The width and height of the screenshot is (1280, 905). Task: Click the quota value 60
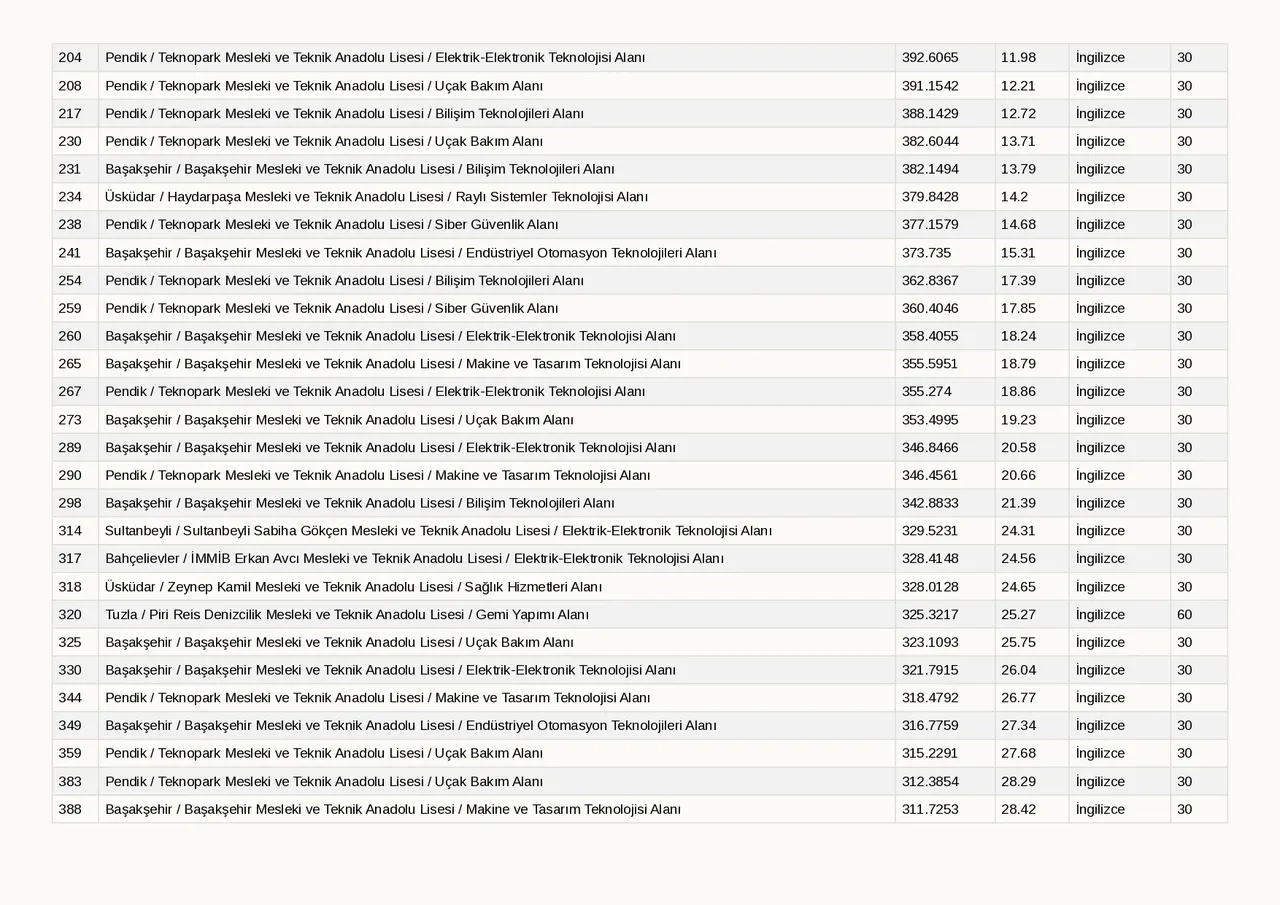[x=1185, y=615]
